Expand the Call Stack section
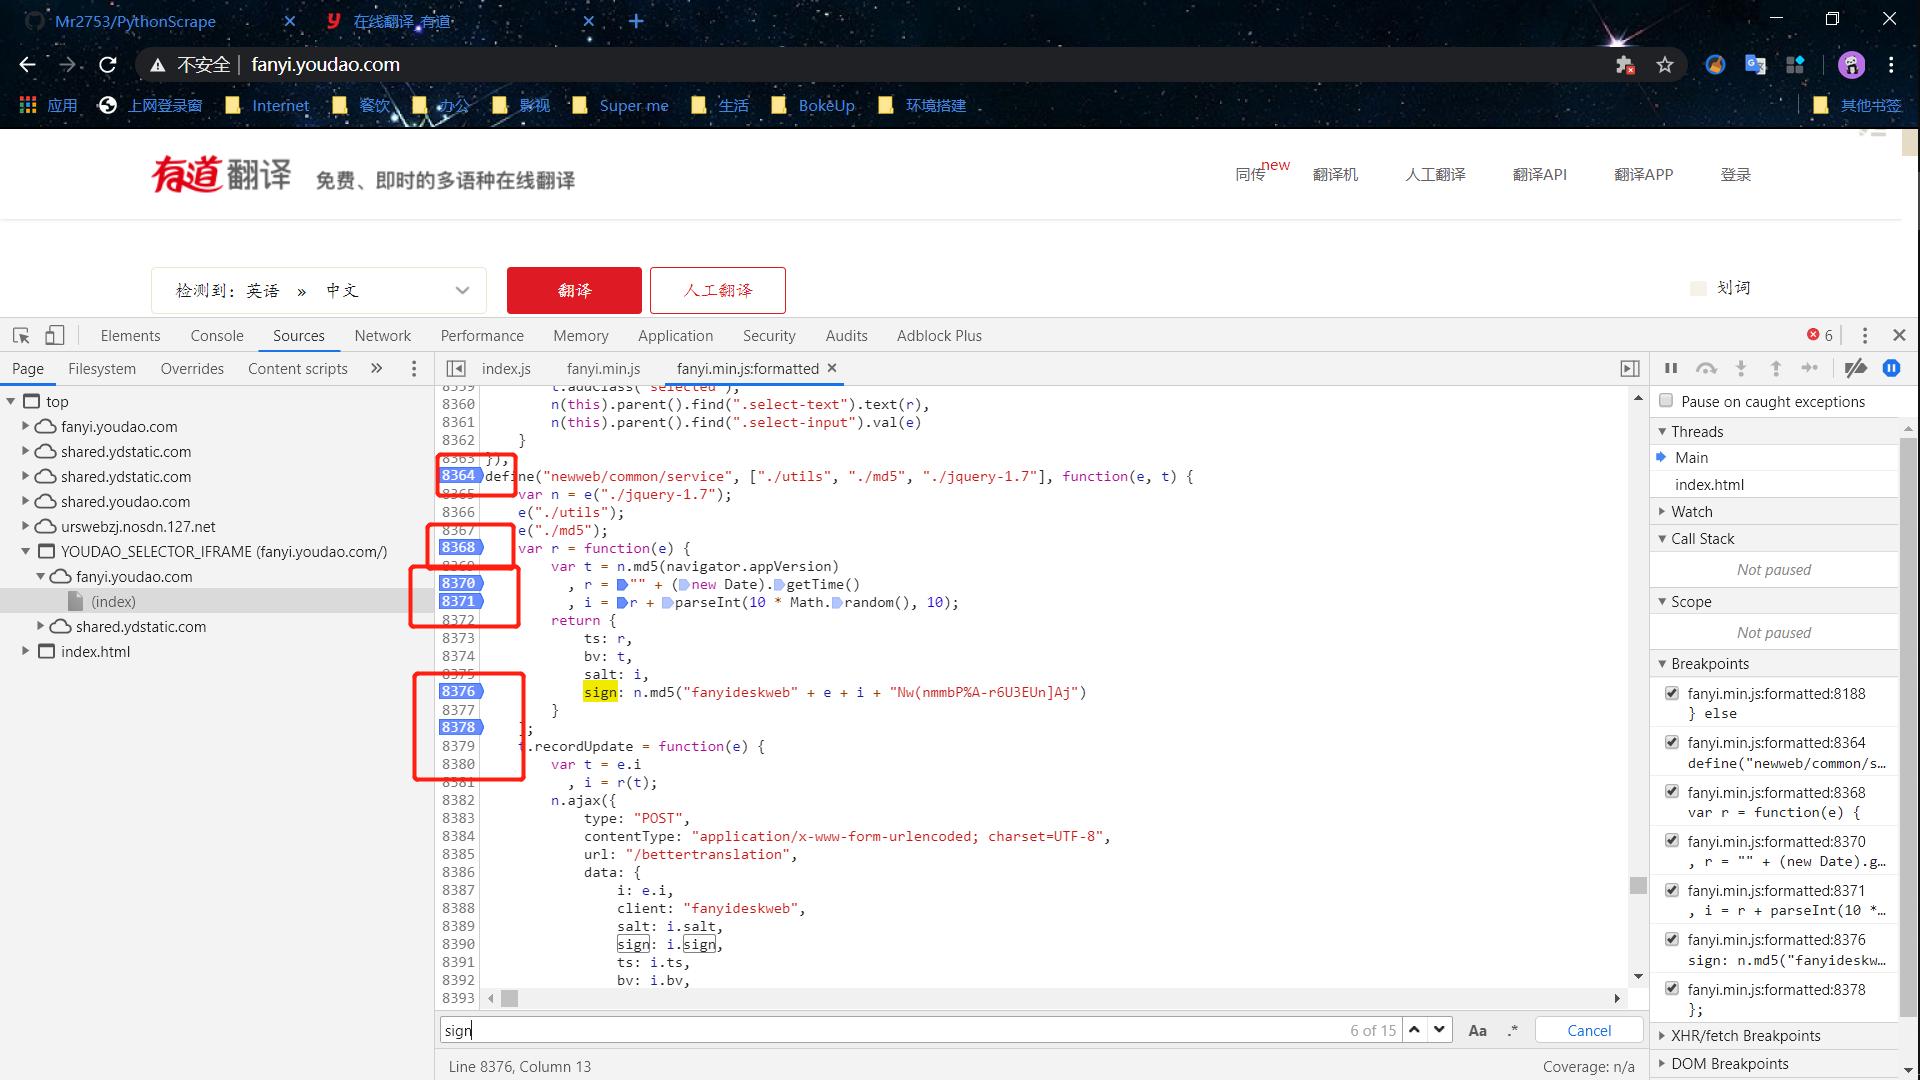This screenshot has width=1920, height=1080. (1702, 539)
